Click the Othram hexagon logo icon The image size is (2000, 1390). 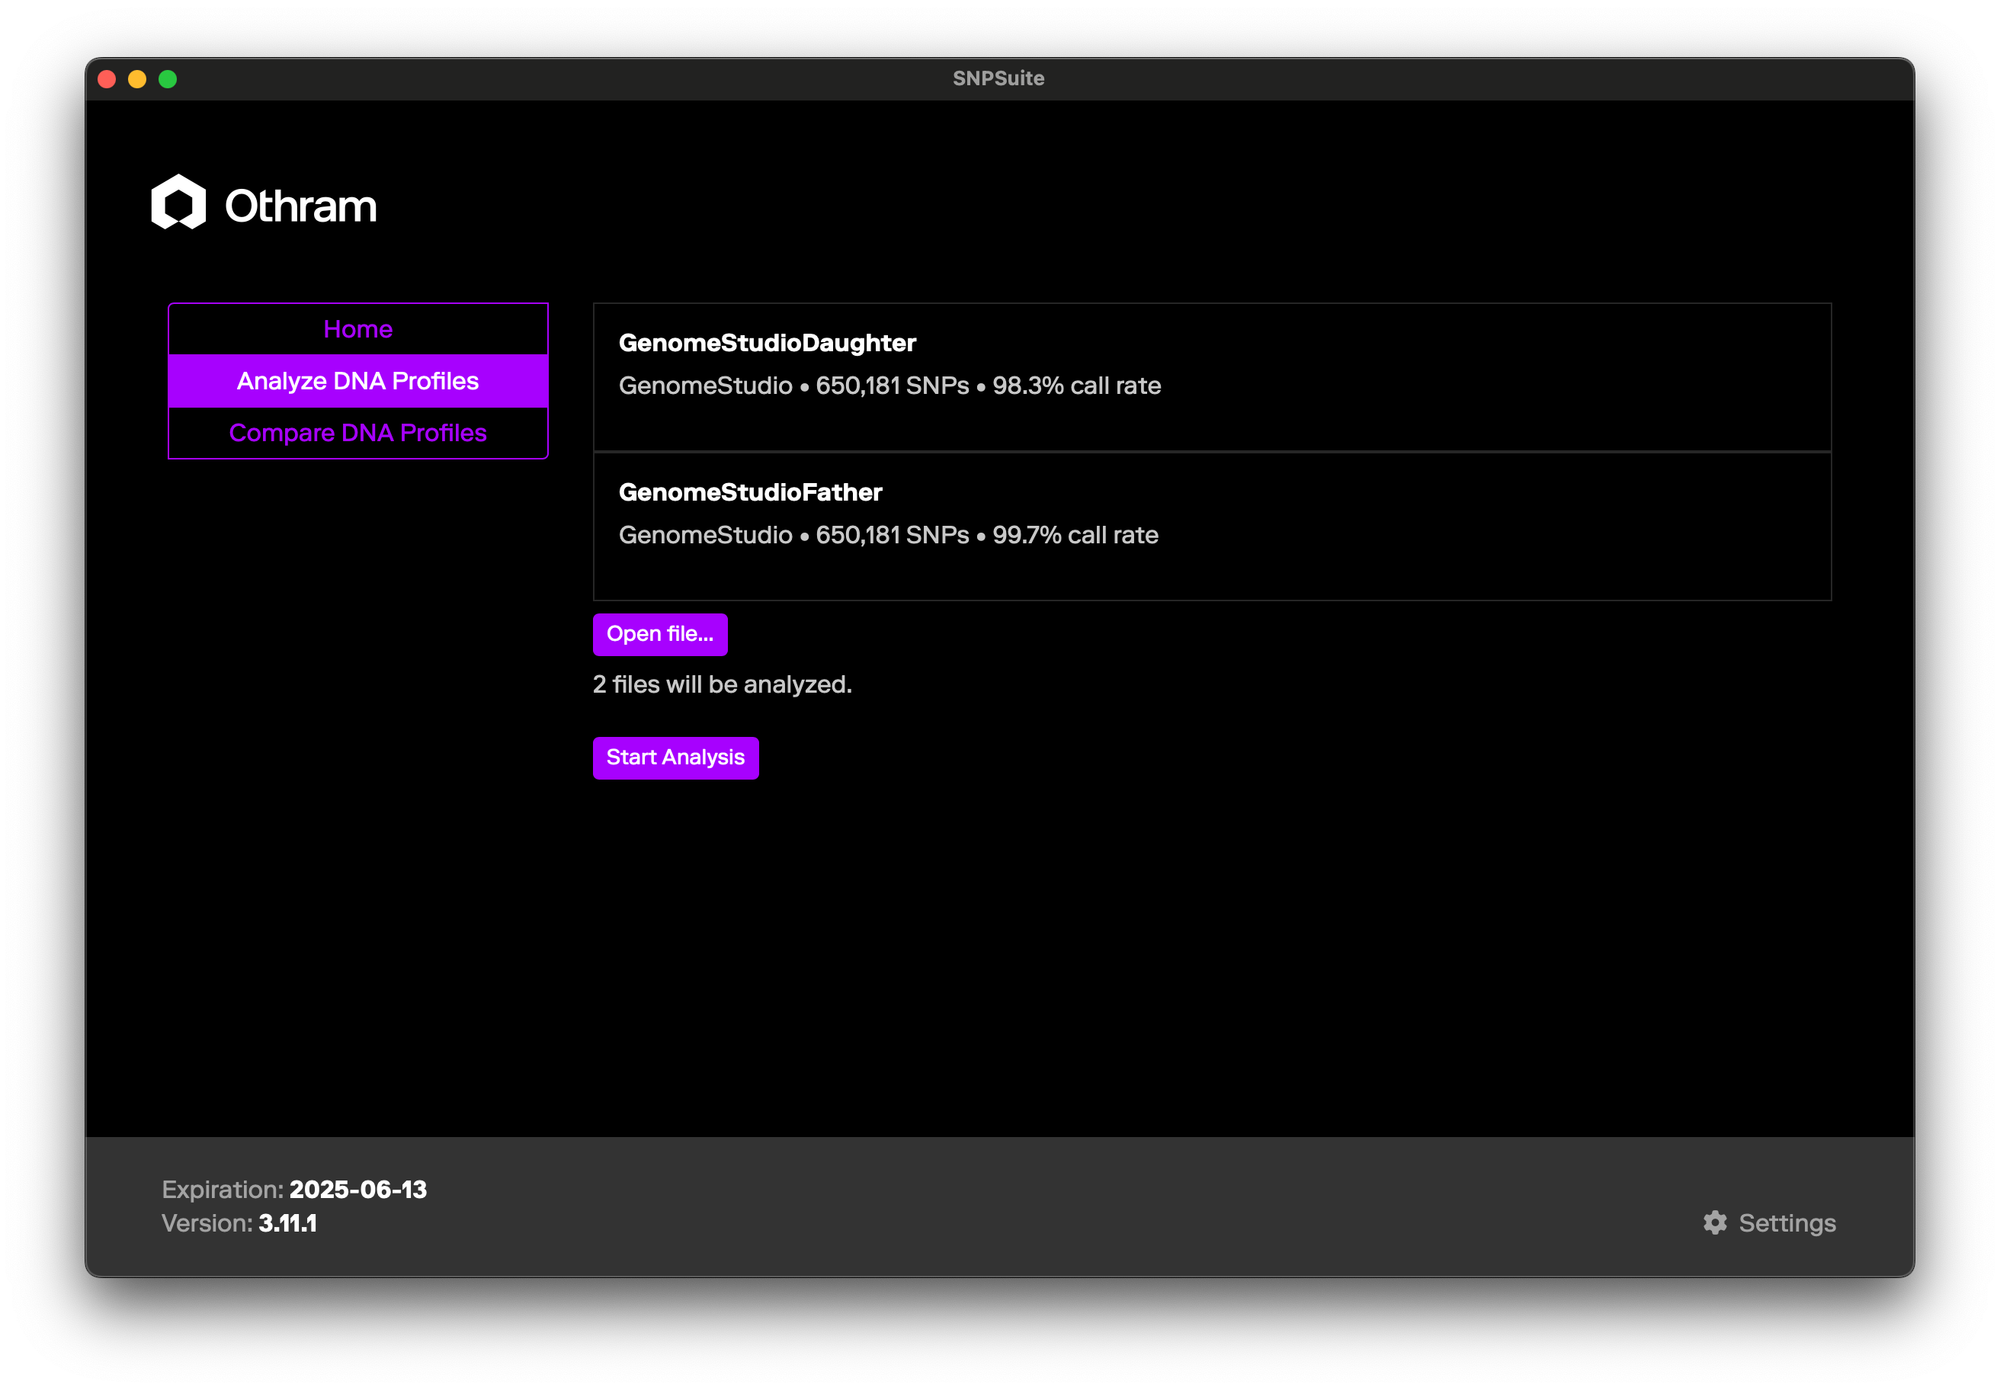click(178, 203)
